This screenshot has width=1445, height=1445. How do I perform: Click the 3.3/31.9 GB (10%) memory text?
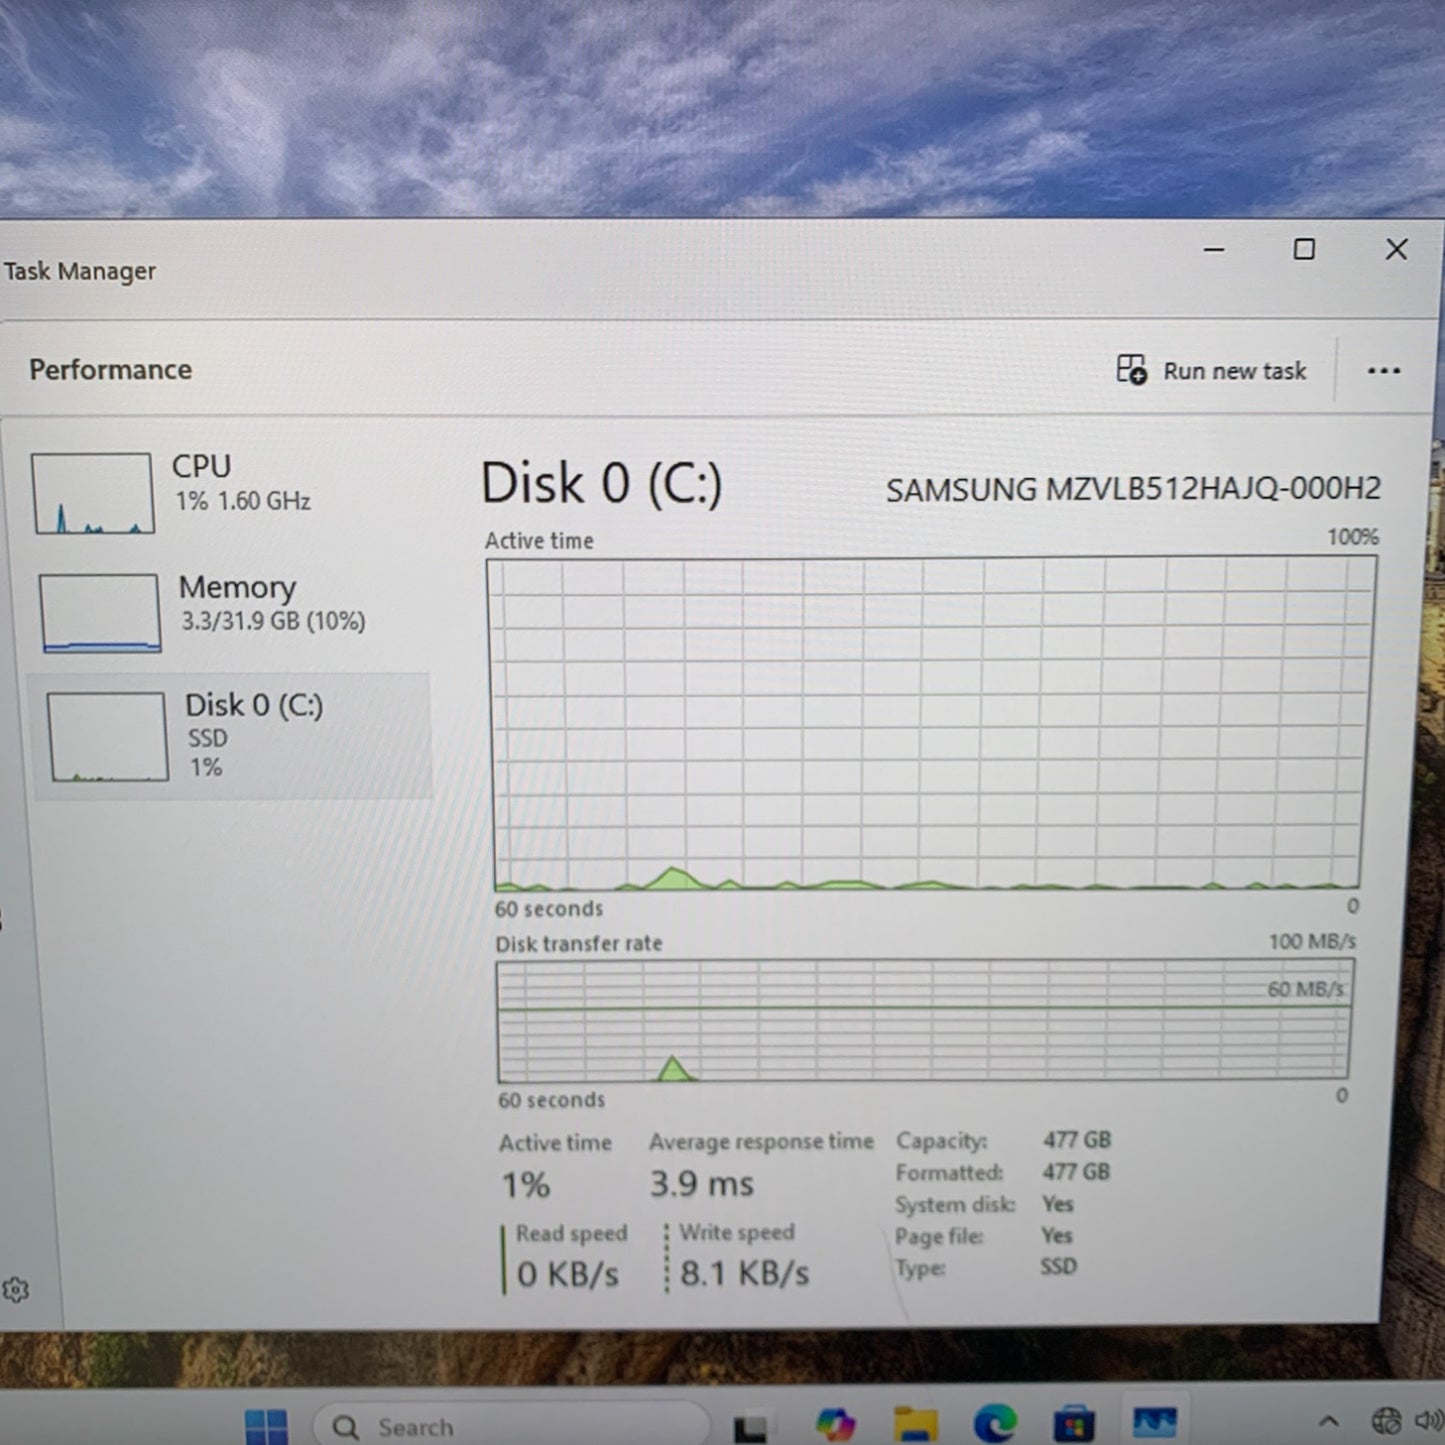(273, 621)
